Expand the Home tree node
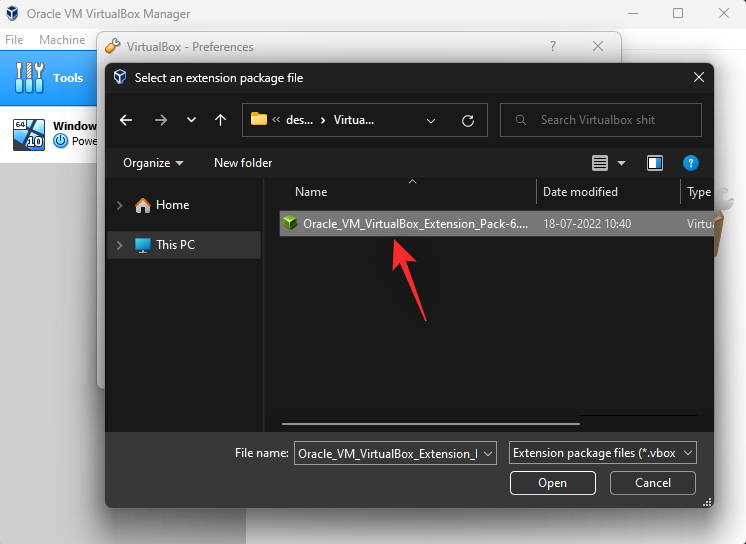This screenshot has height=544, width=746. 120,205
